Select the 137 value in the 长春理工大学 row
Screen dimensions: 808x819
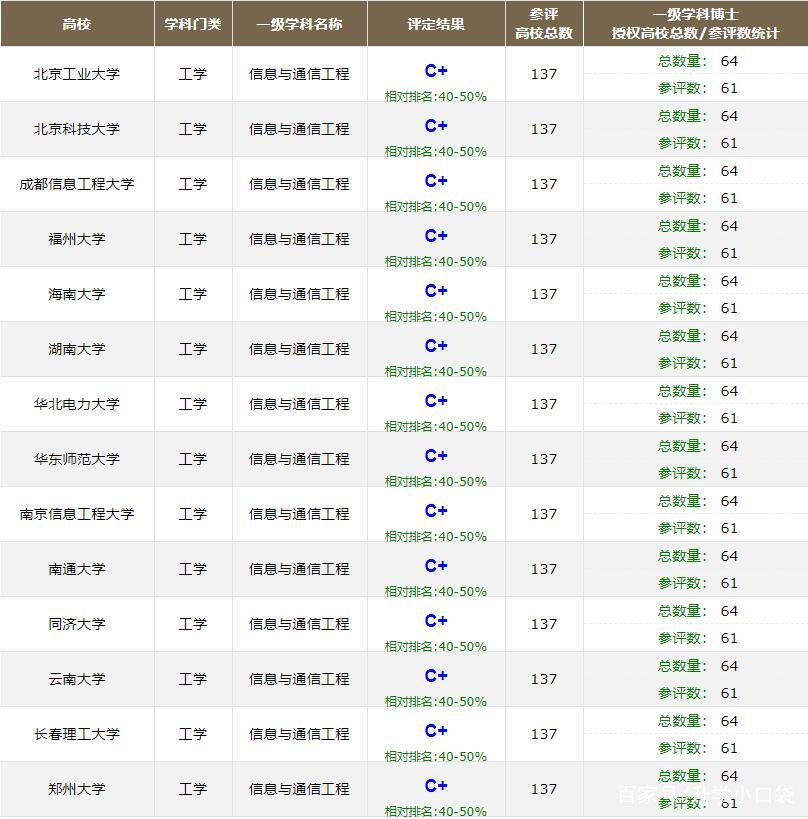point(544,734)
